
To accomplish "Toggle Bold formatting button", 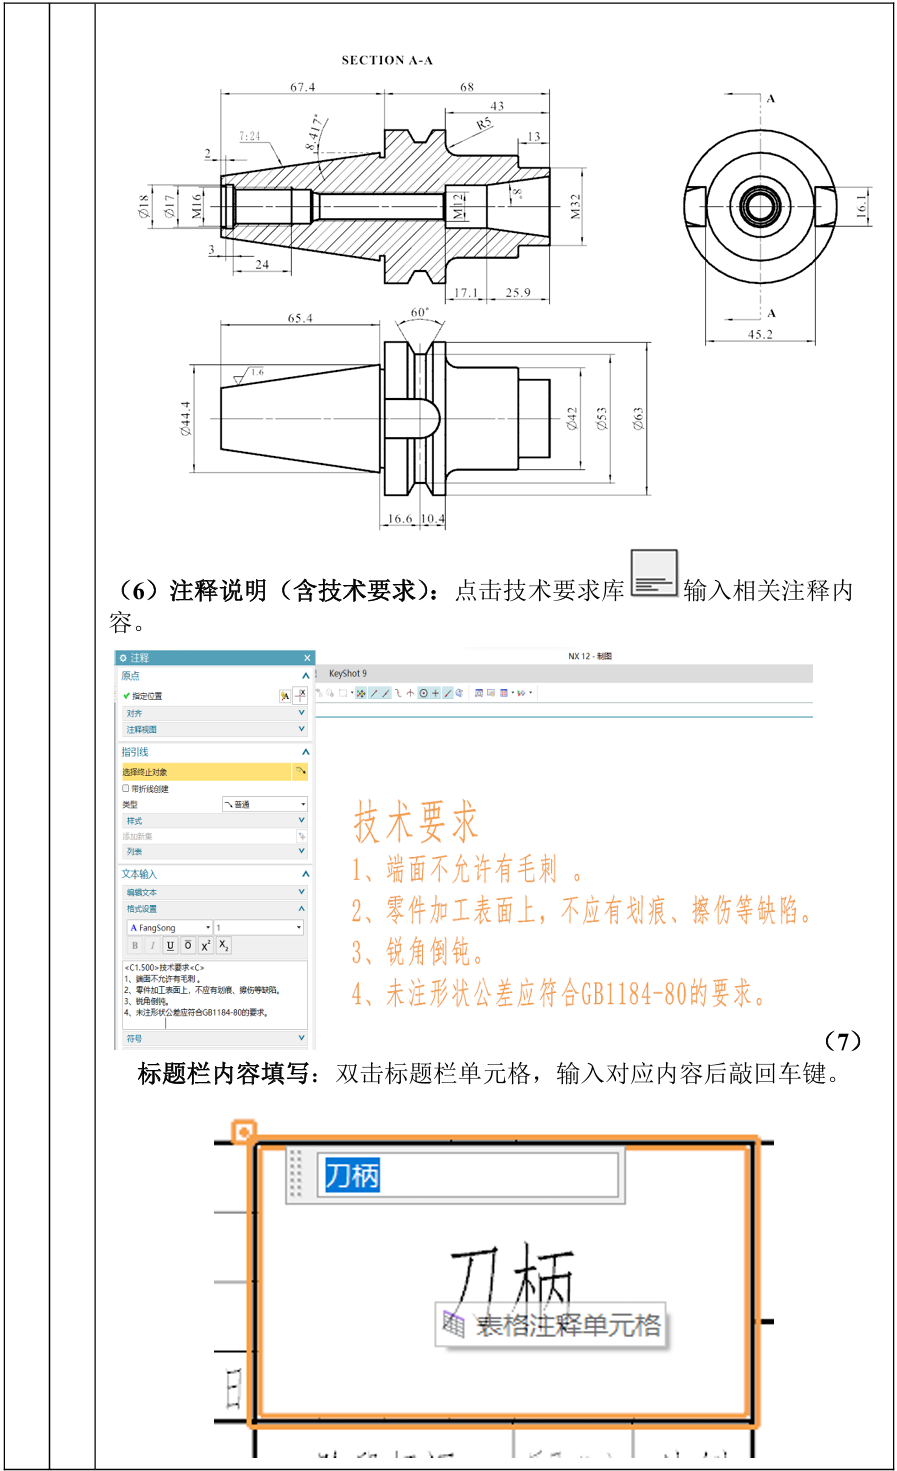I will [x=135, y=945].
